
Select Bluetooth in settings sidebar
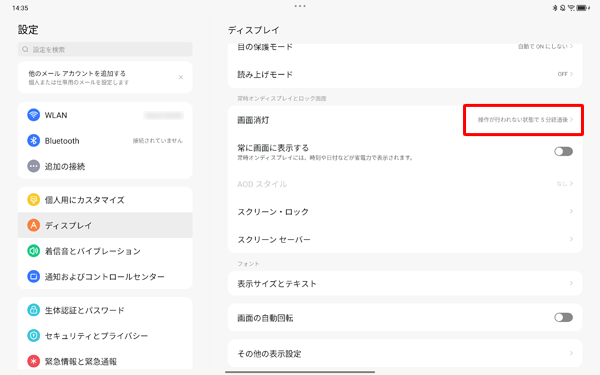click(x=105, y=140)
